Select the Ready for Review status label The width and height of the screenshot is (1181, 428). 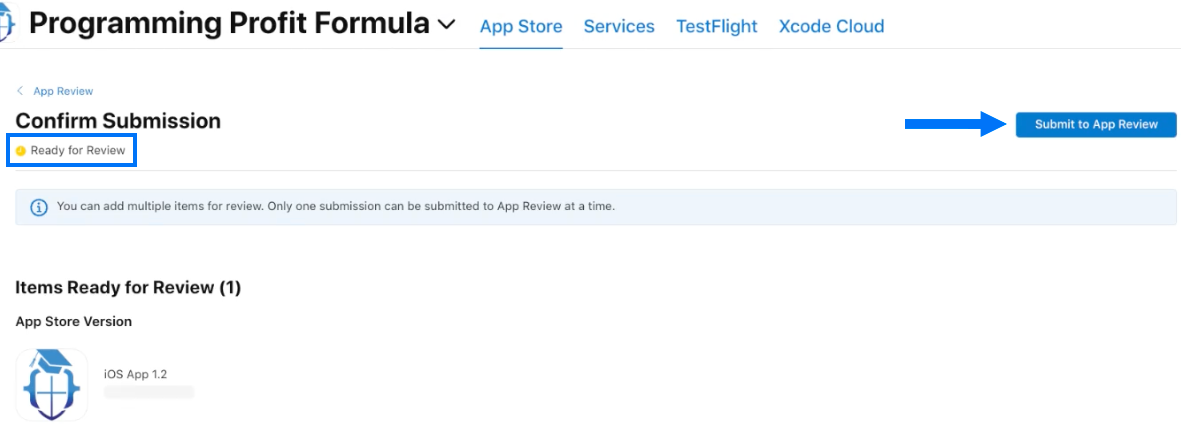(78, 151)
